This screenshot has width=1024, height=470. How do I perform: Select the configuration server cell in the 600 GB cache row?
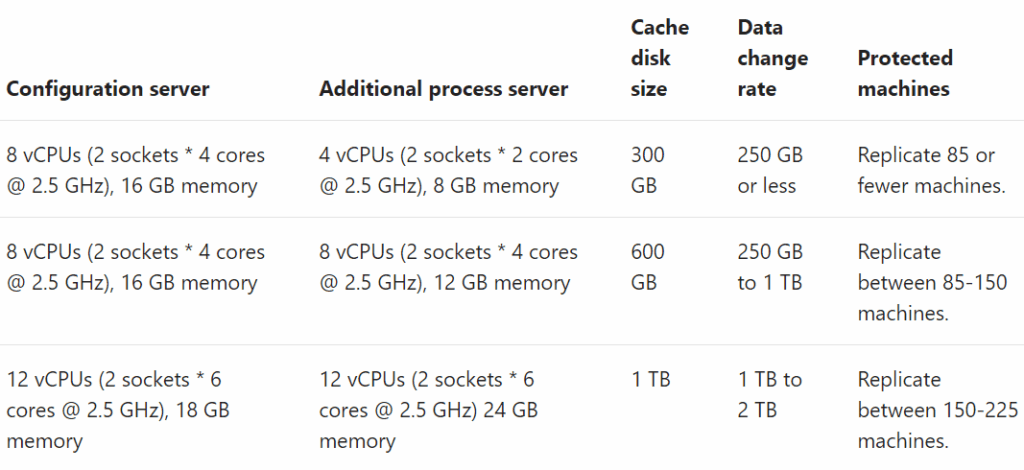coord(136,267)
